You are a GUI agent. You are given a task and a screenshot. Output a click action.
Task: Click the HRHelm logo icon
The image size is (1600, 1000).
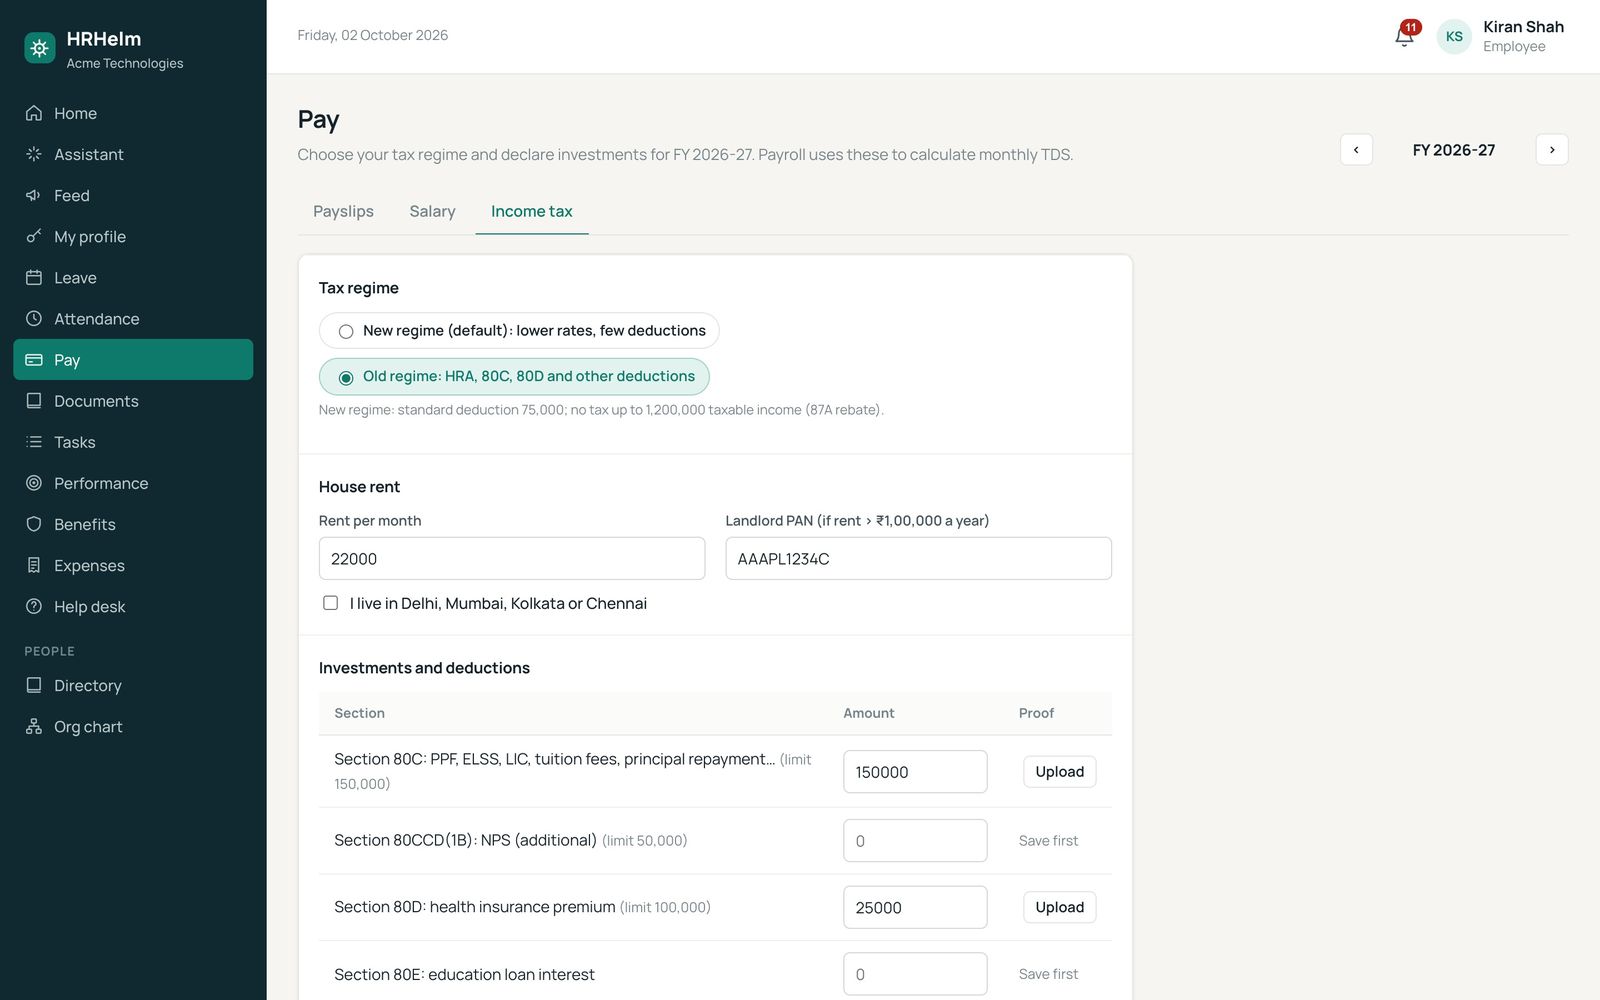tap(40, 48)
